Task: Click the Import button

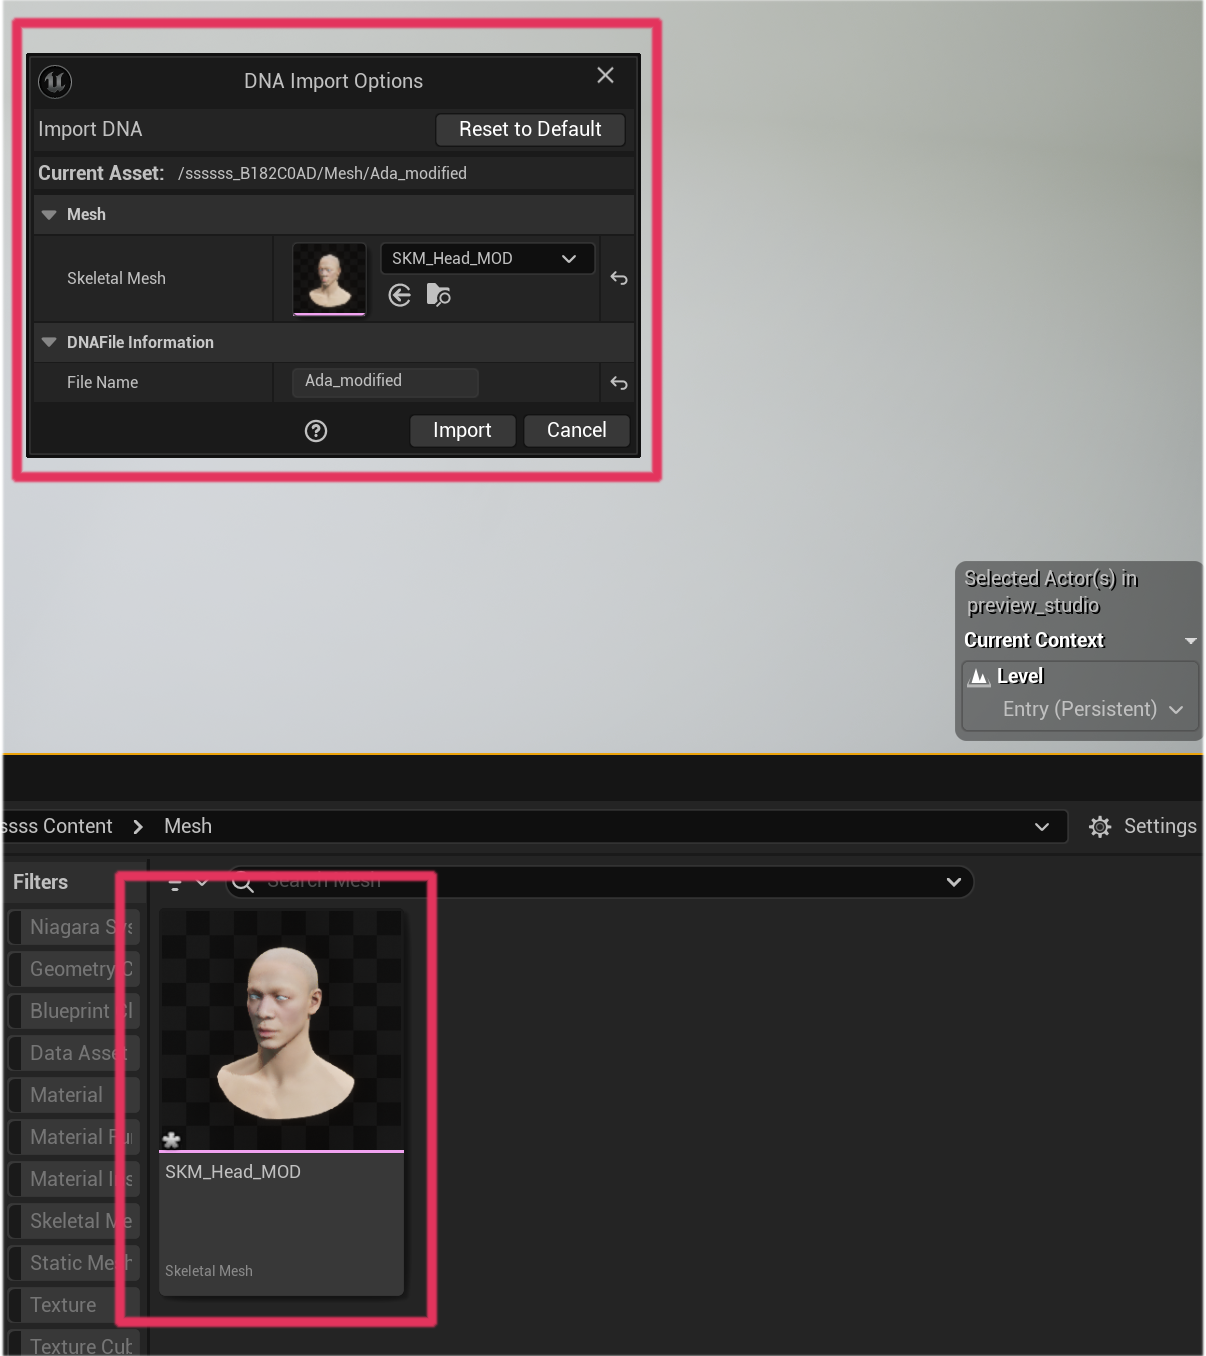Action: coord(462,431)
